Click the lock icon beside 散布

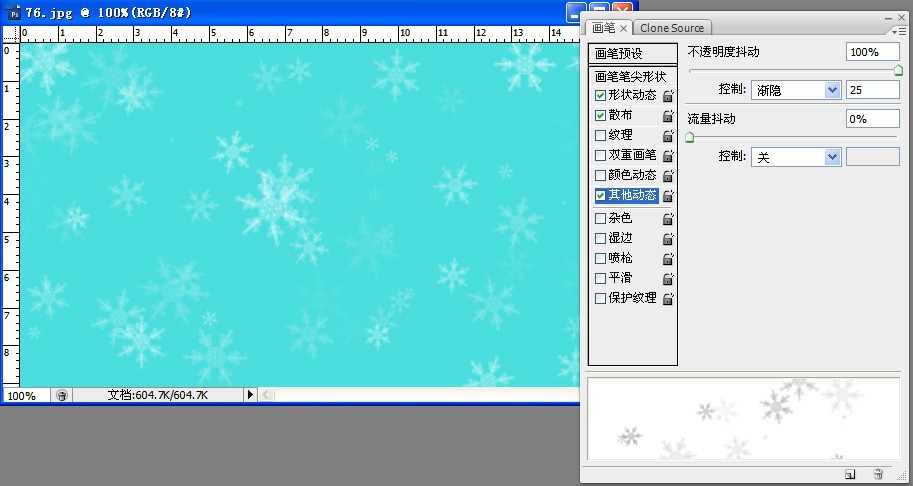(668, 116)
